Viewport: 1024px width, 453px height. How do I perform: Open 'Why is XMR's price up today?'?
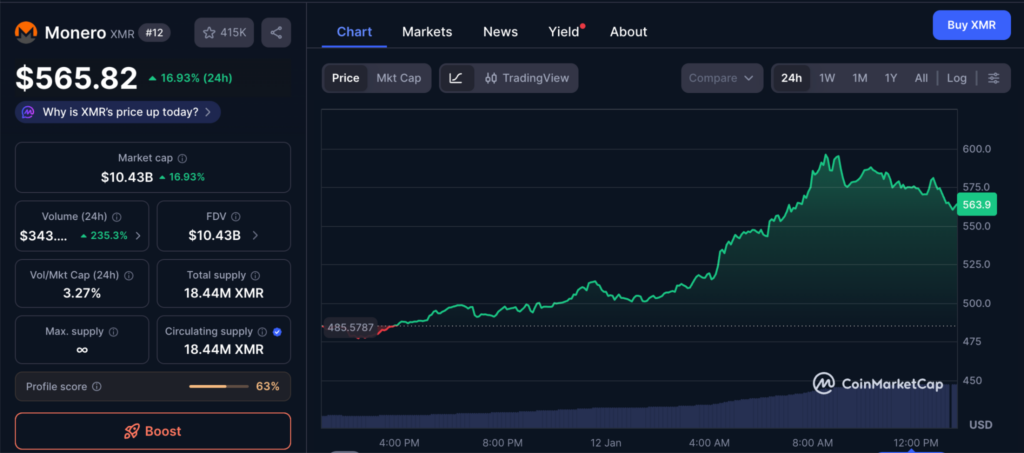[x=119, y=112]
